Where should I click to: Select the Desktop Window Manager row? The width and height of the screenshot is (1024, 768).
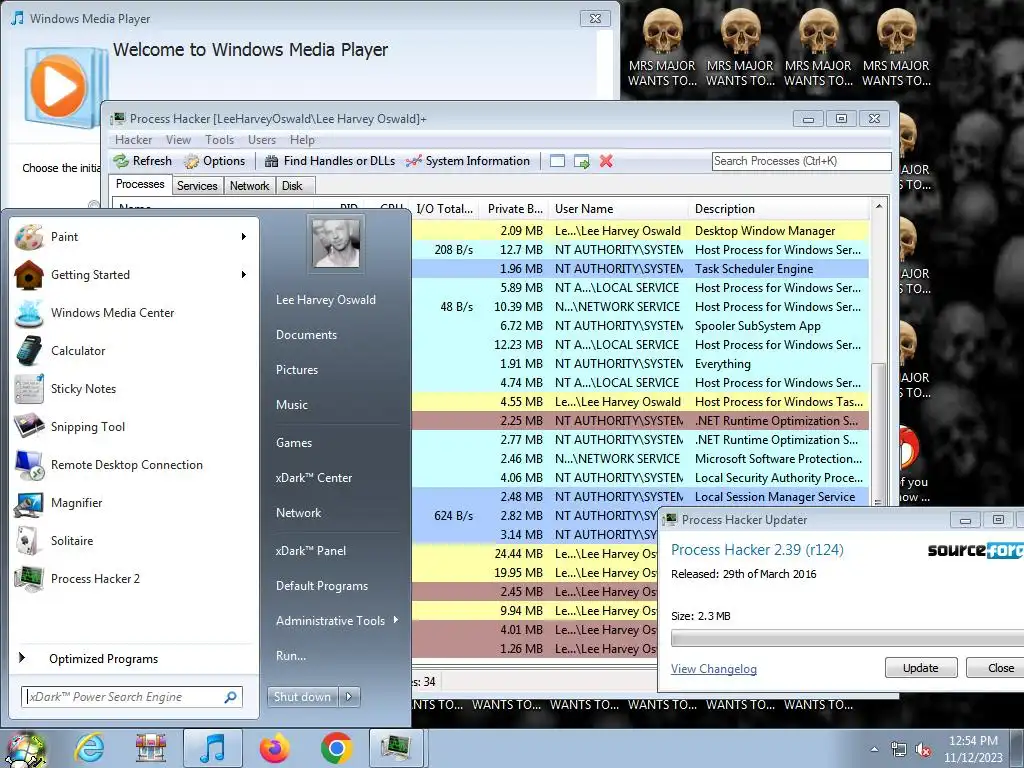[641, 231]
